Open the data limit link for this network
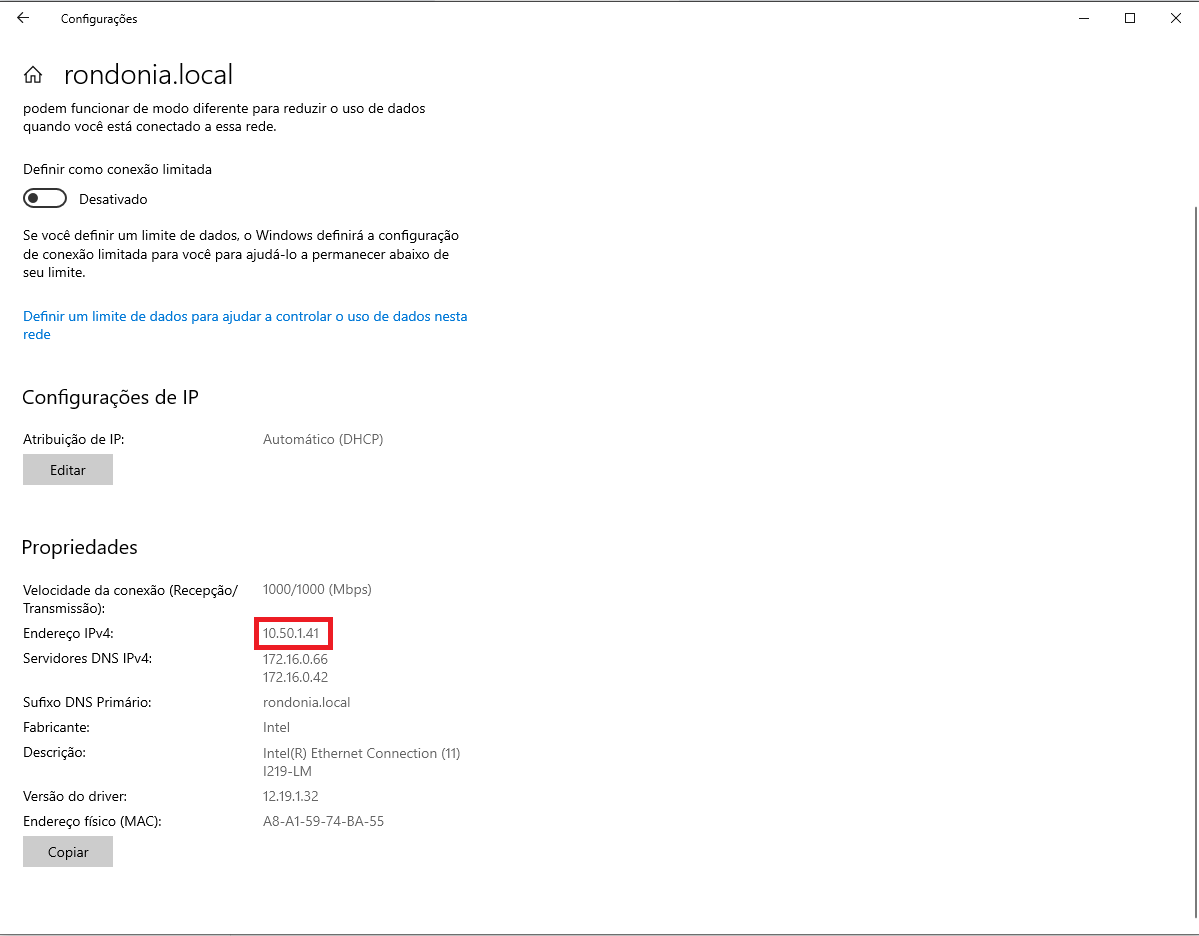Viewport: 1199px width, 936px height. (x=245, y=316)
